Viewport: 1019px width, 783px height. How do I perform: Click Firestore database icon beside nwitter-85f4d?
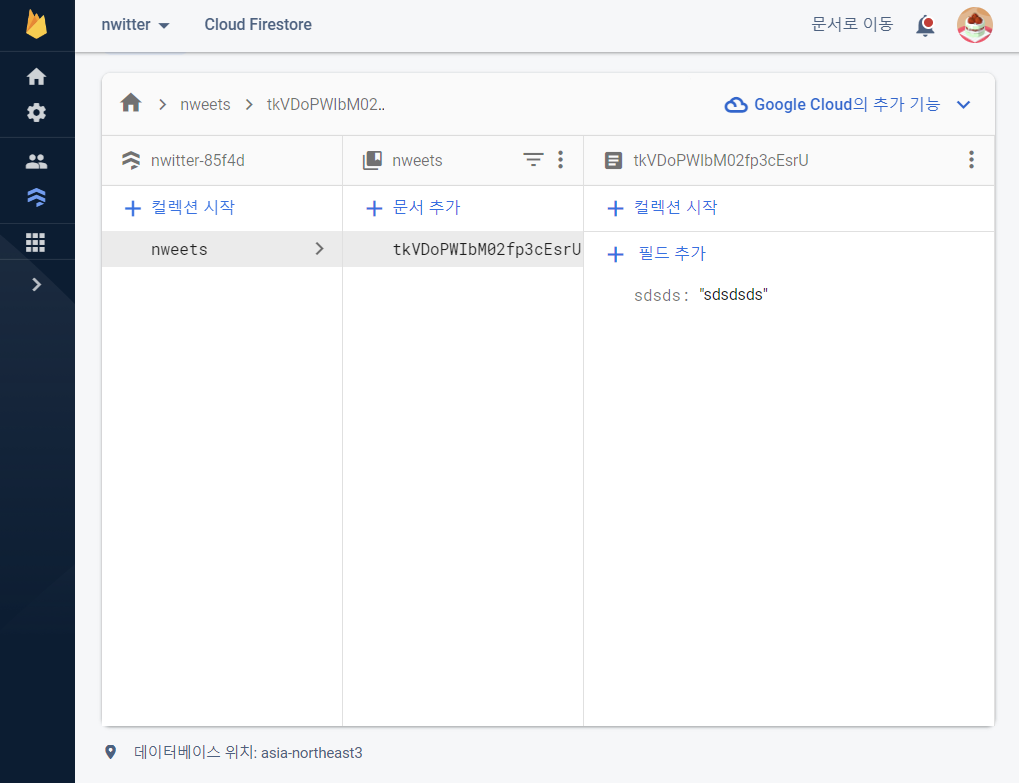click(131, 160)
